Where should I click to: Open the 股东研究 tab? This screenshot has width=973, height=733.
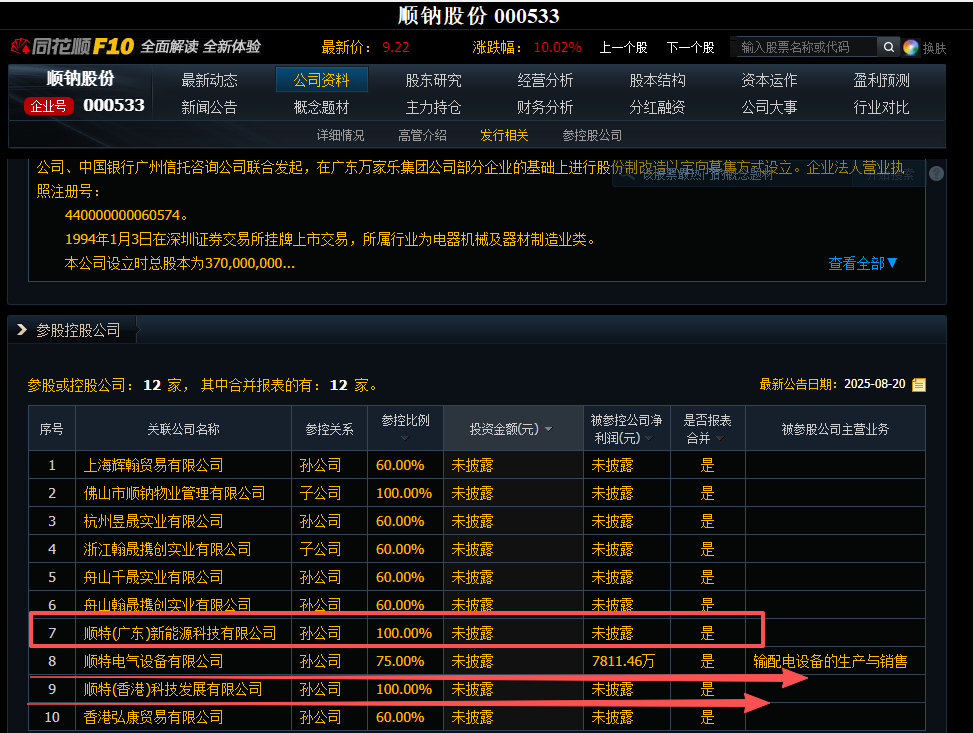tap(433, 80)
